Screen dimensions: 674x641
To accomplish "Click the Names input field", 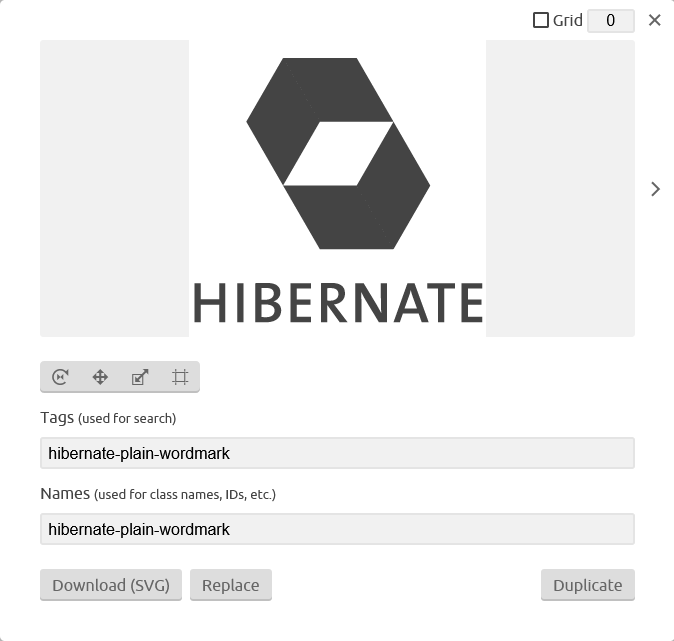I will 337,529.
